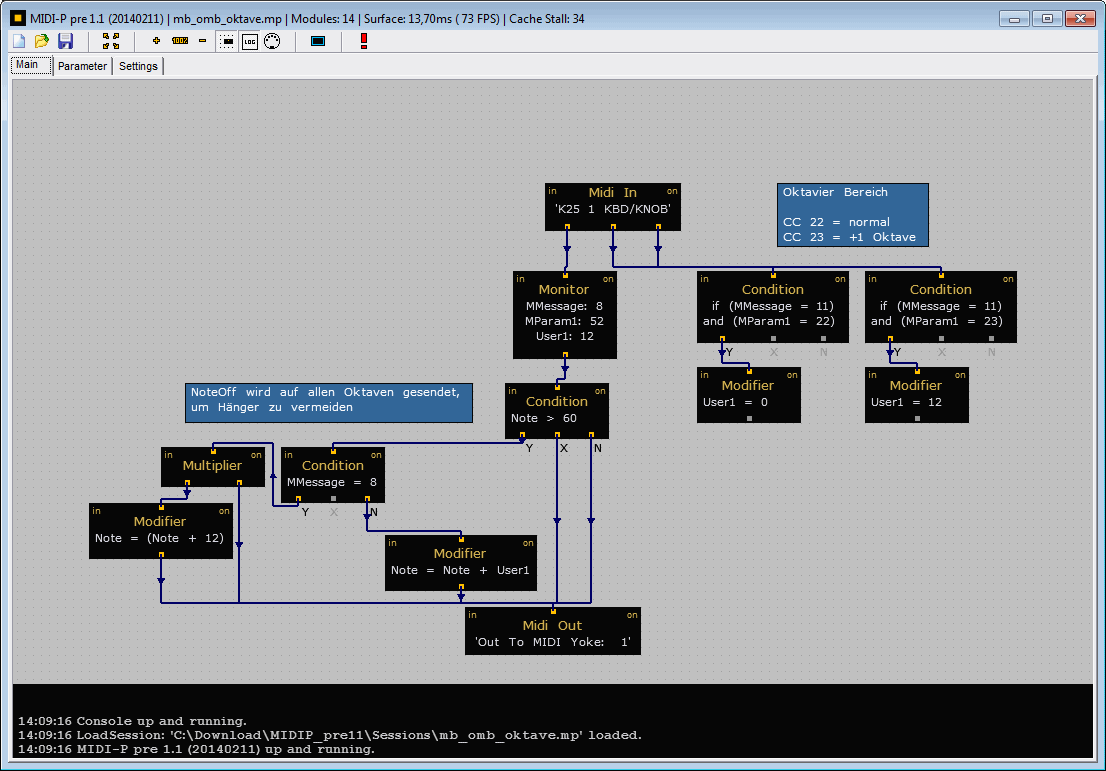The height and width of the screenshot is (771, 1106).
Task: Reset zoom with the 100% icon
Action: click(180, 41)
